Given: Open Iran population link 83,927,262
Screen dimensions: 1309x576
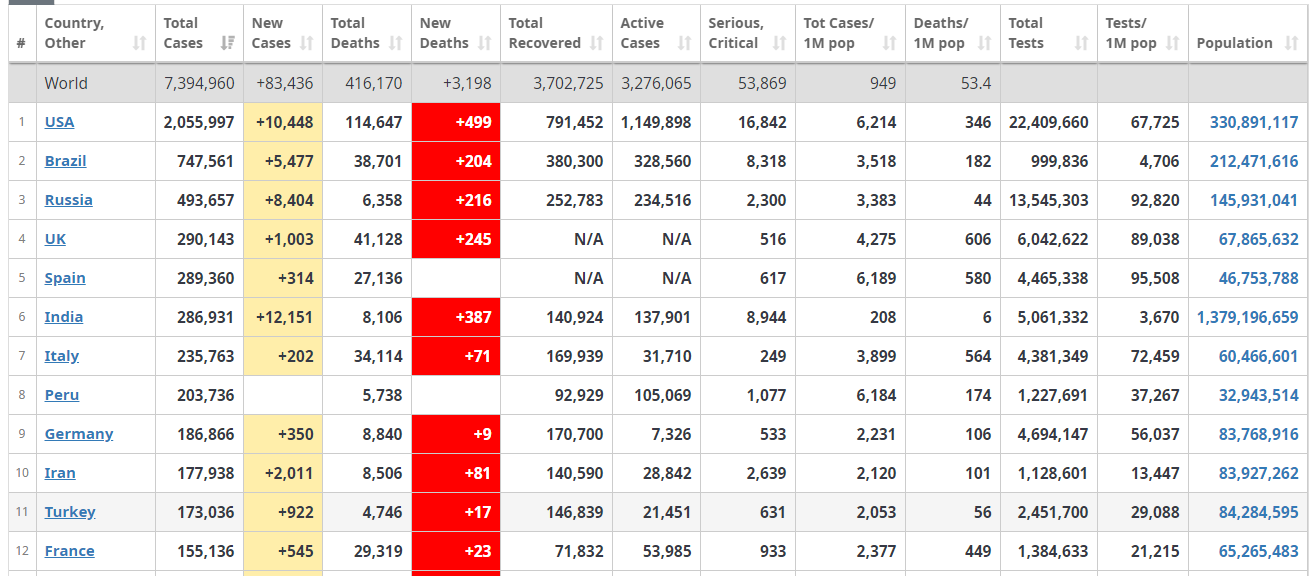Looking at the screenshot, I should (x=1258, y=473).
